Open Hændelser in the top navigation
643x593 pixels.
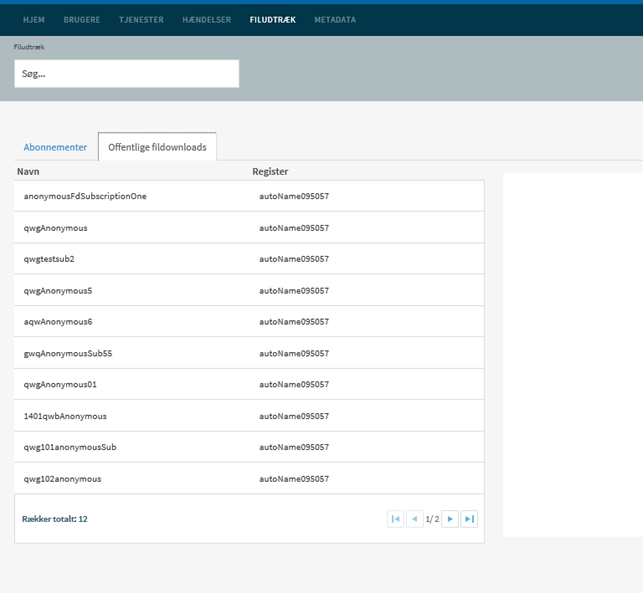tap(207, 19)
